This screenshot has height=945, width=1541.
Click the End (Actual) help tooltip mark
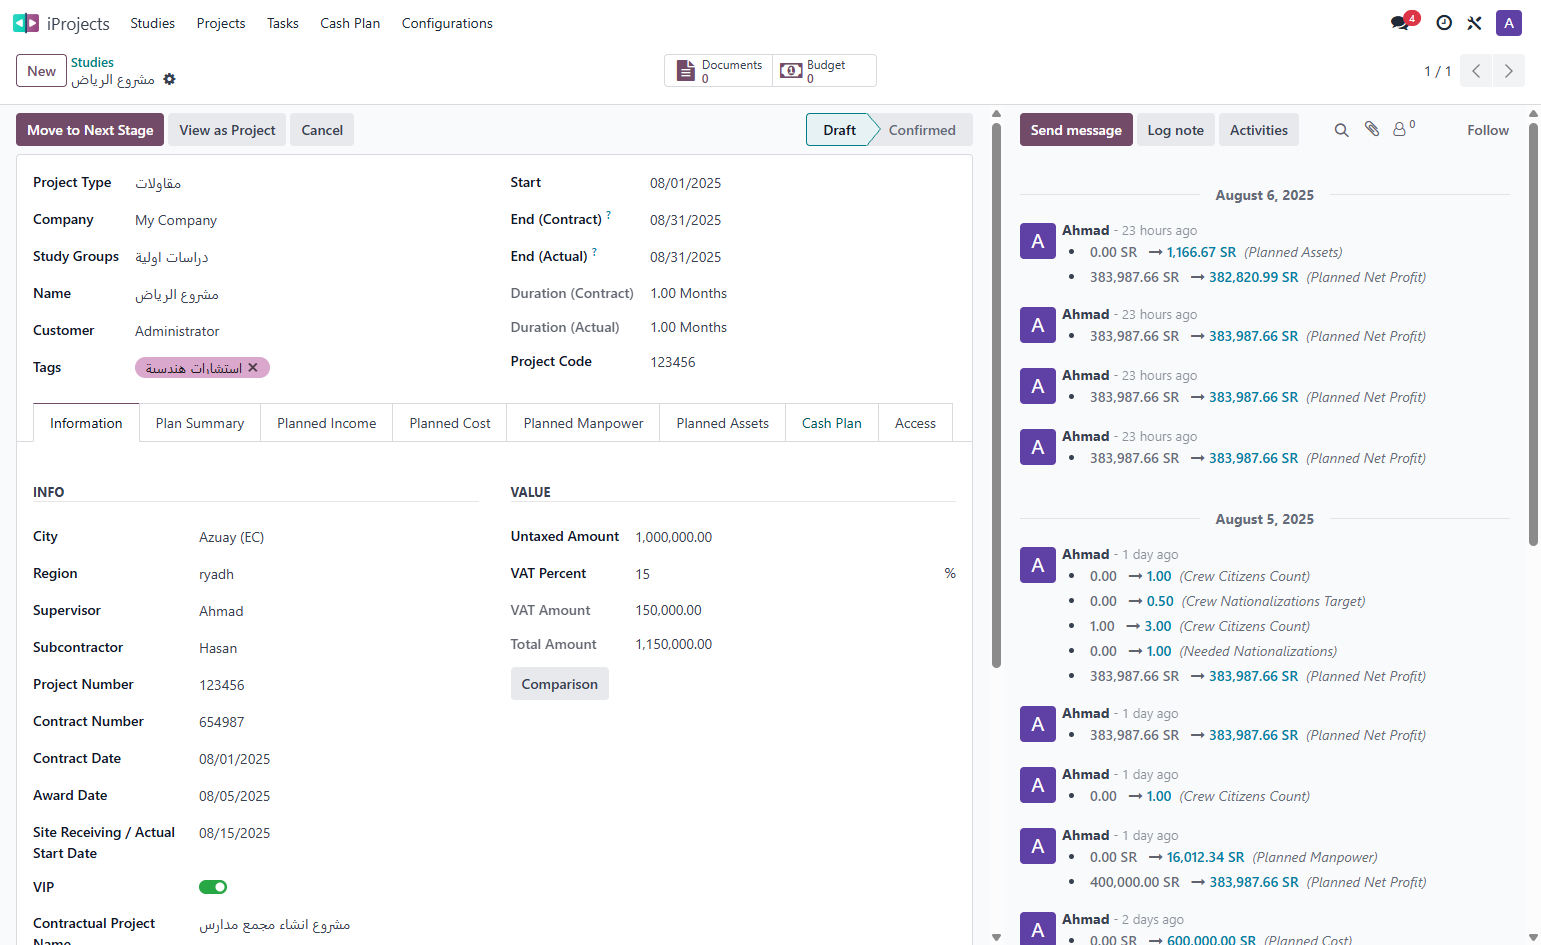(x=594, y=252)
